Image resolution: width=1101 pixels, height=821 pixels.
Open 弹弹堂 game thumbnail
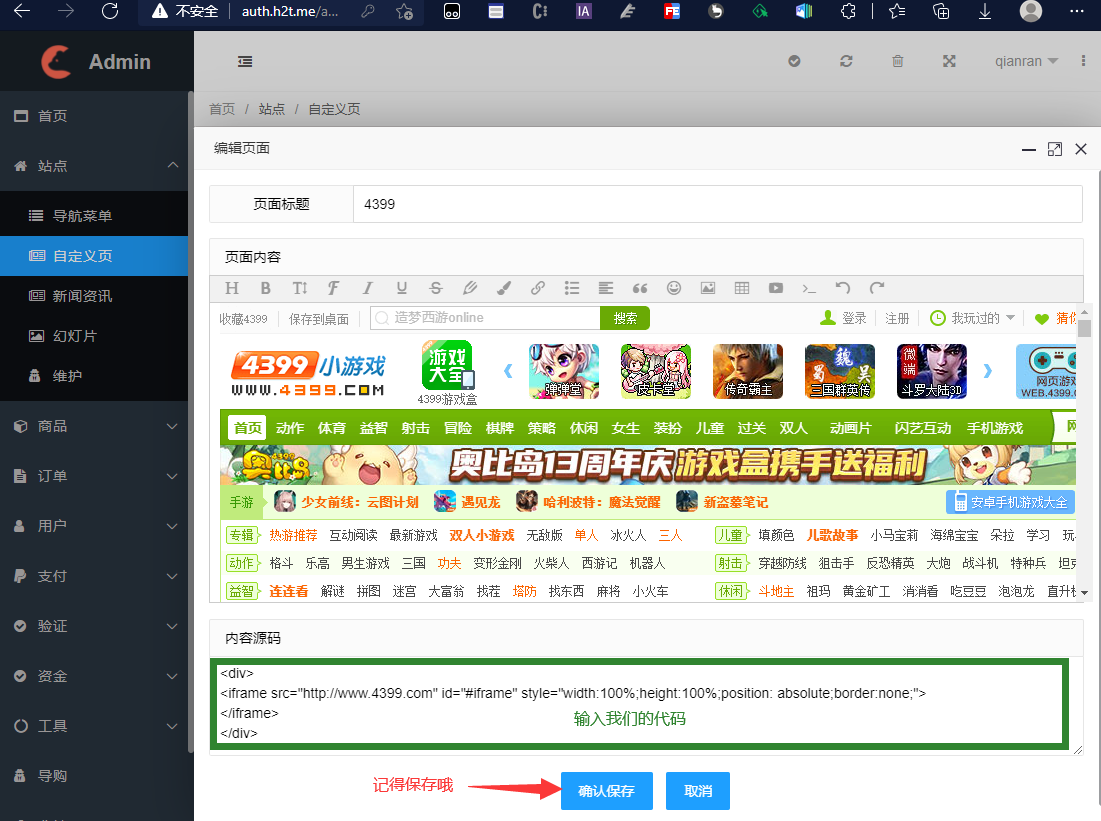pos(564,372)
